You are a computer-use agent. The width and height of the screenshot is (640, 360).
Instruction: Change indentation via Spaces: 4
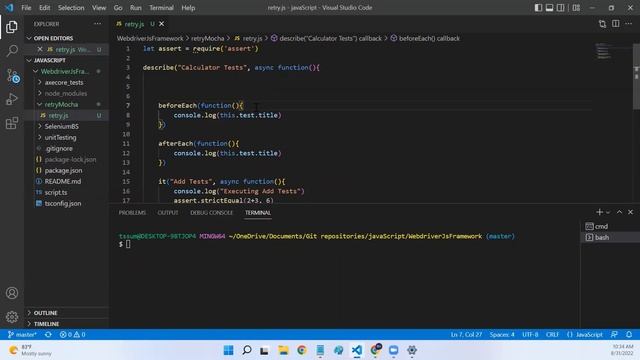pos(502,334)
